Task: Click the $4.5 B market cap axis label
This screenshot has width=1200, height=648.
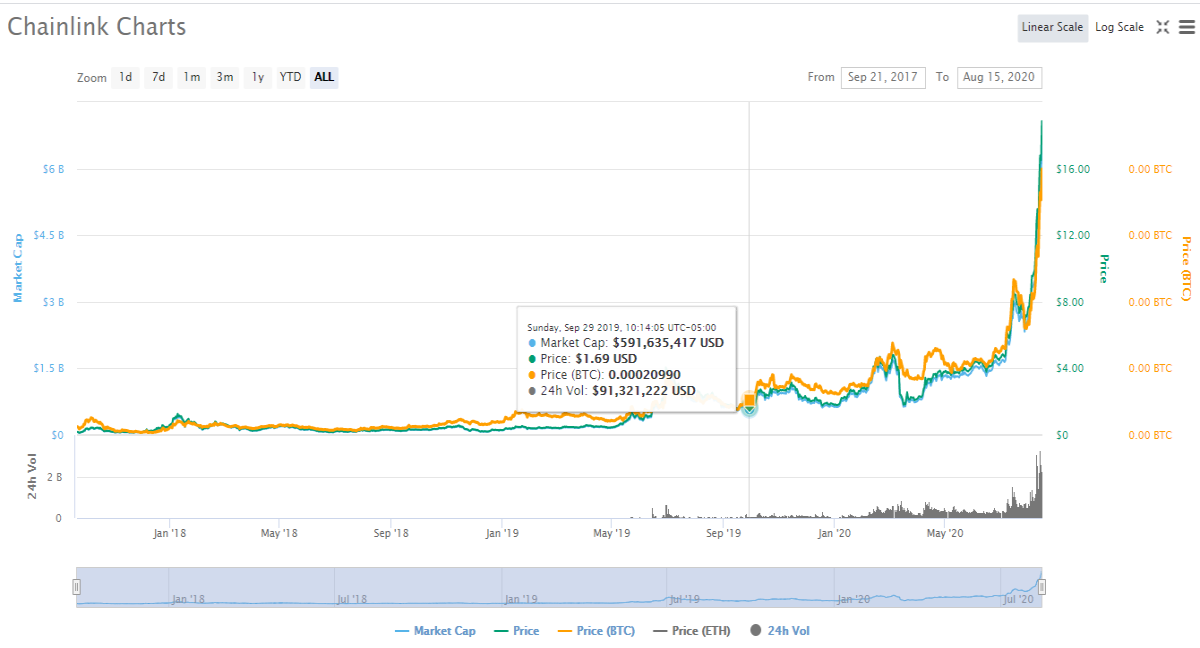Action: pyautogui.click(x=48, y=235)
